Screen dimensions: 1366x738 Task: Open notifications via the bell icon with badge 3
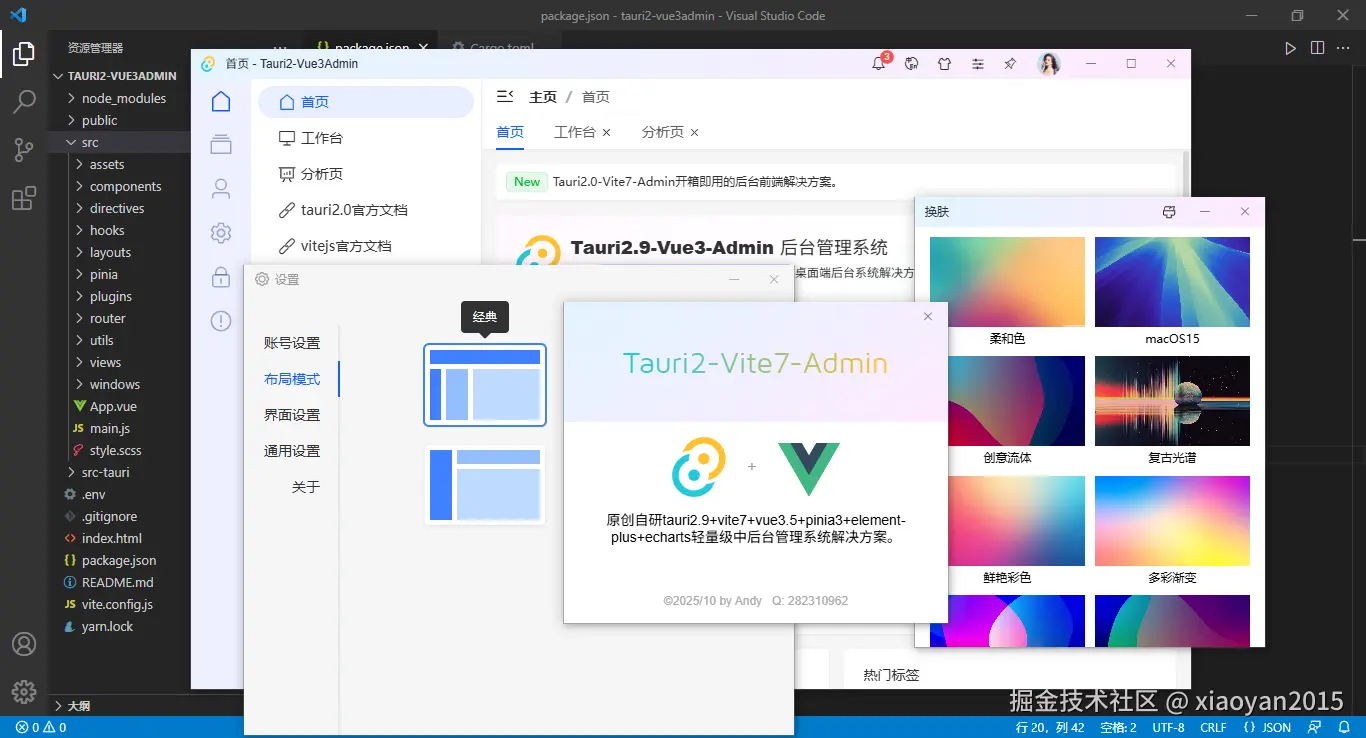pyautogui.click(x=878, y=63)
